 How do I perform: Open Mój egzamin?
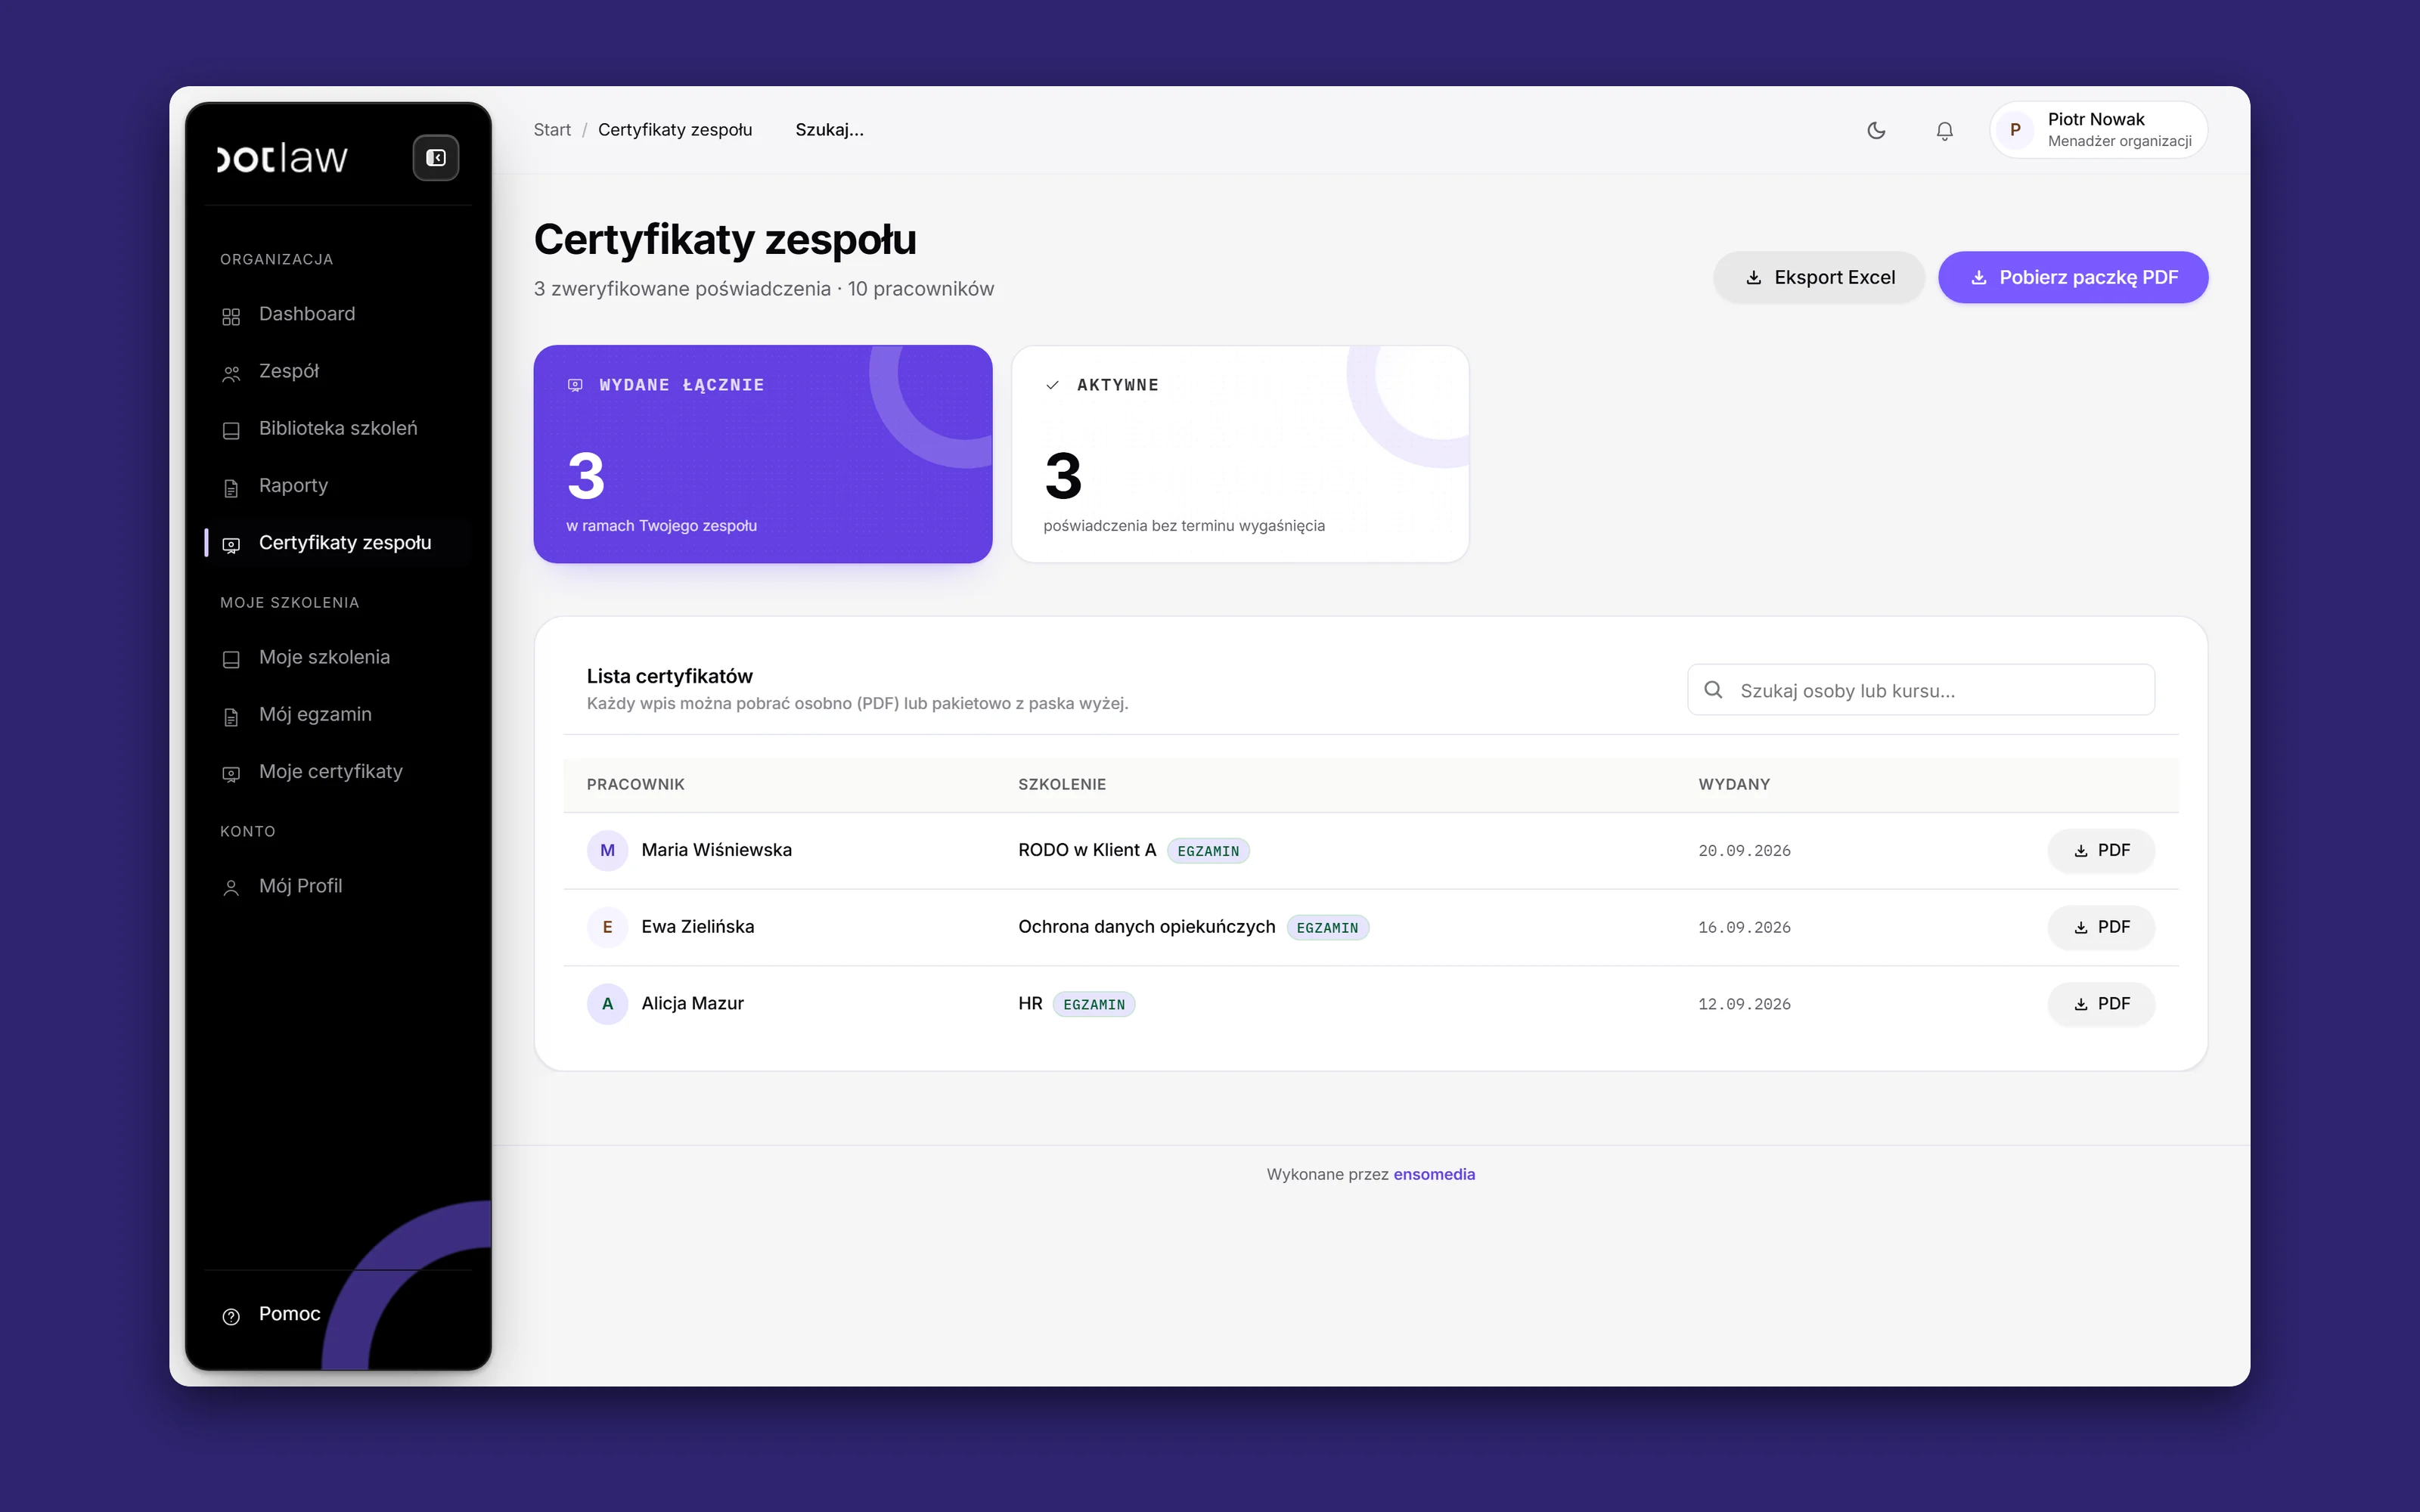(x=338, y=714)
